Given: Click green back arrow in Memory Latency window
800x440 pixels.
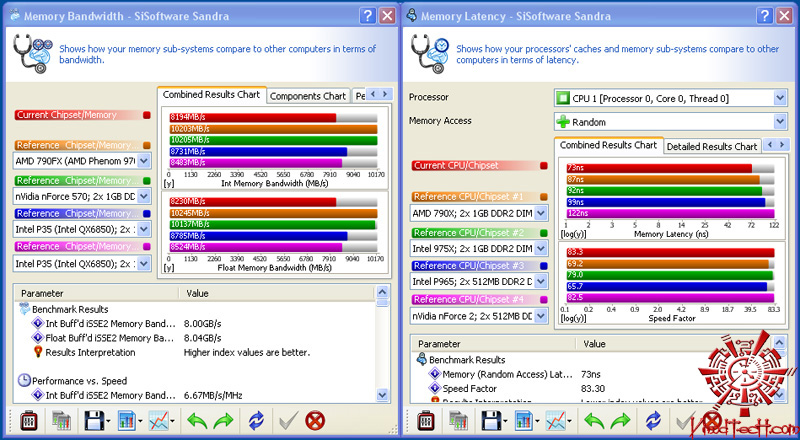Looking at the screenshot, I should point(594,421).
